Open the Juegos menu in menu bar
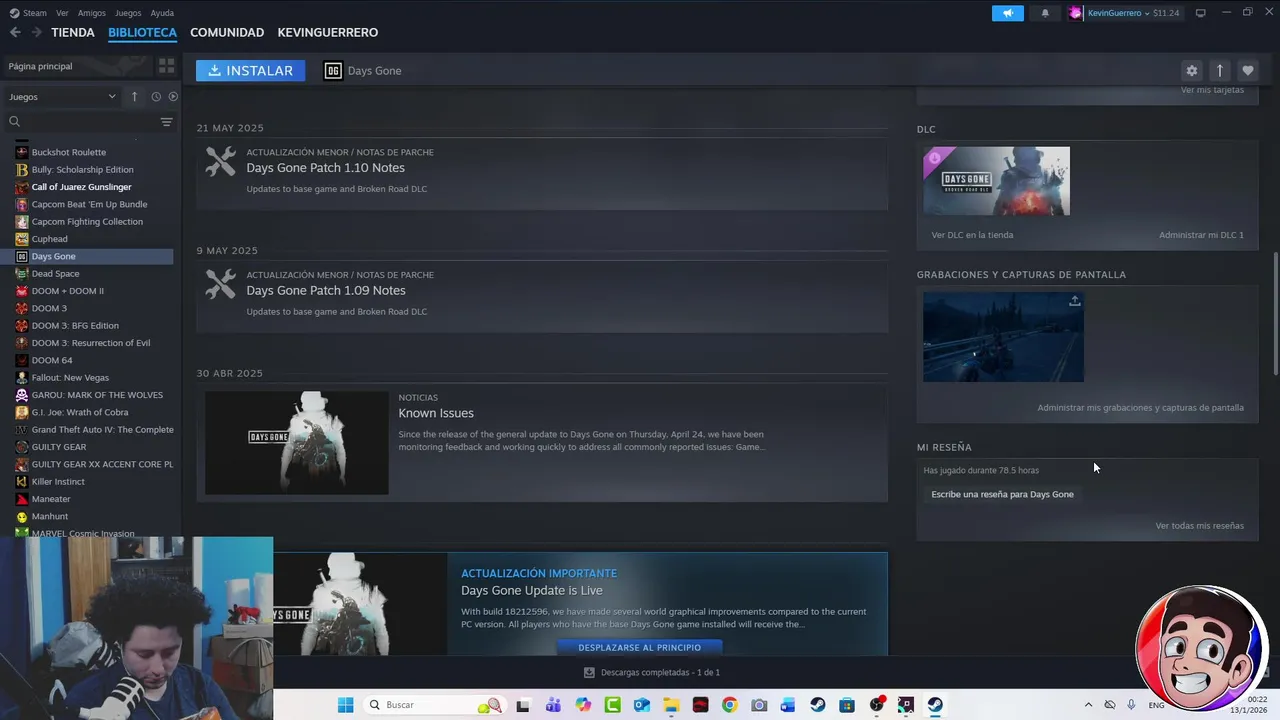 pos(128,13)
